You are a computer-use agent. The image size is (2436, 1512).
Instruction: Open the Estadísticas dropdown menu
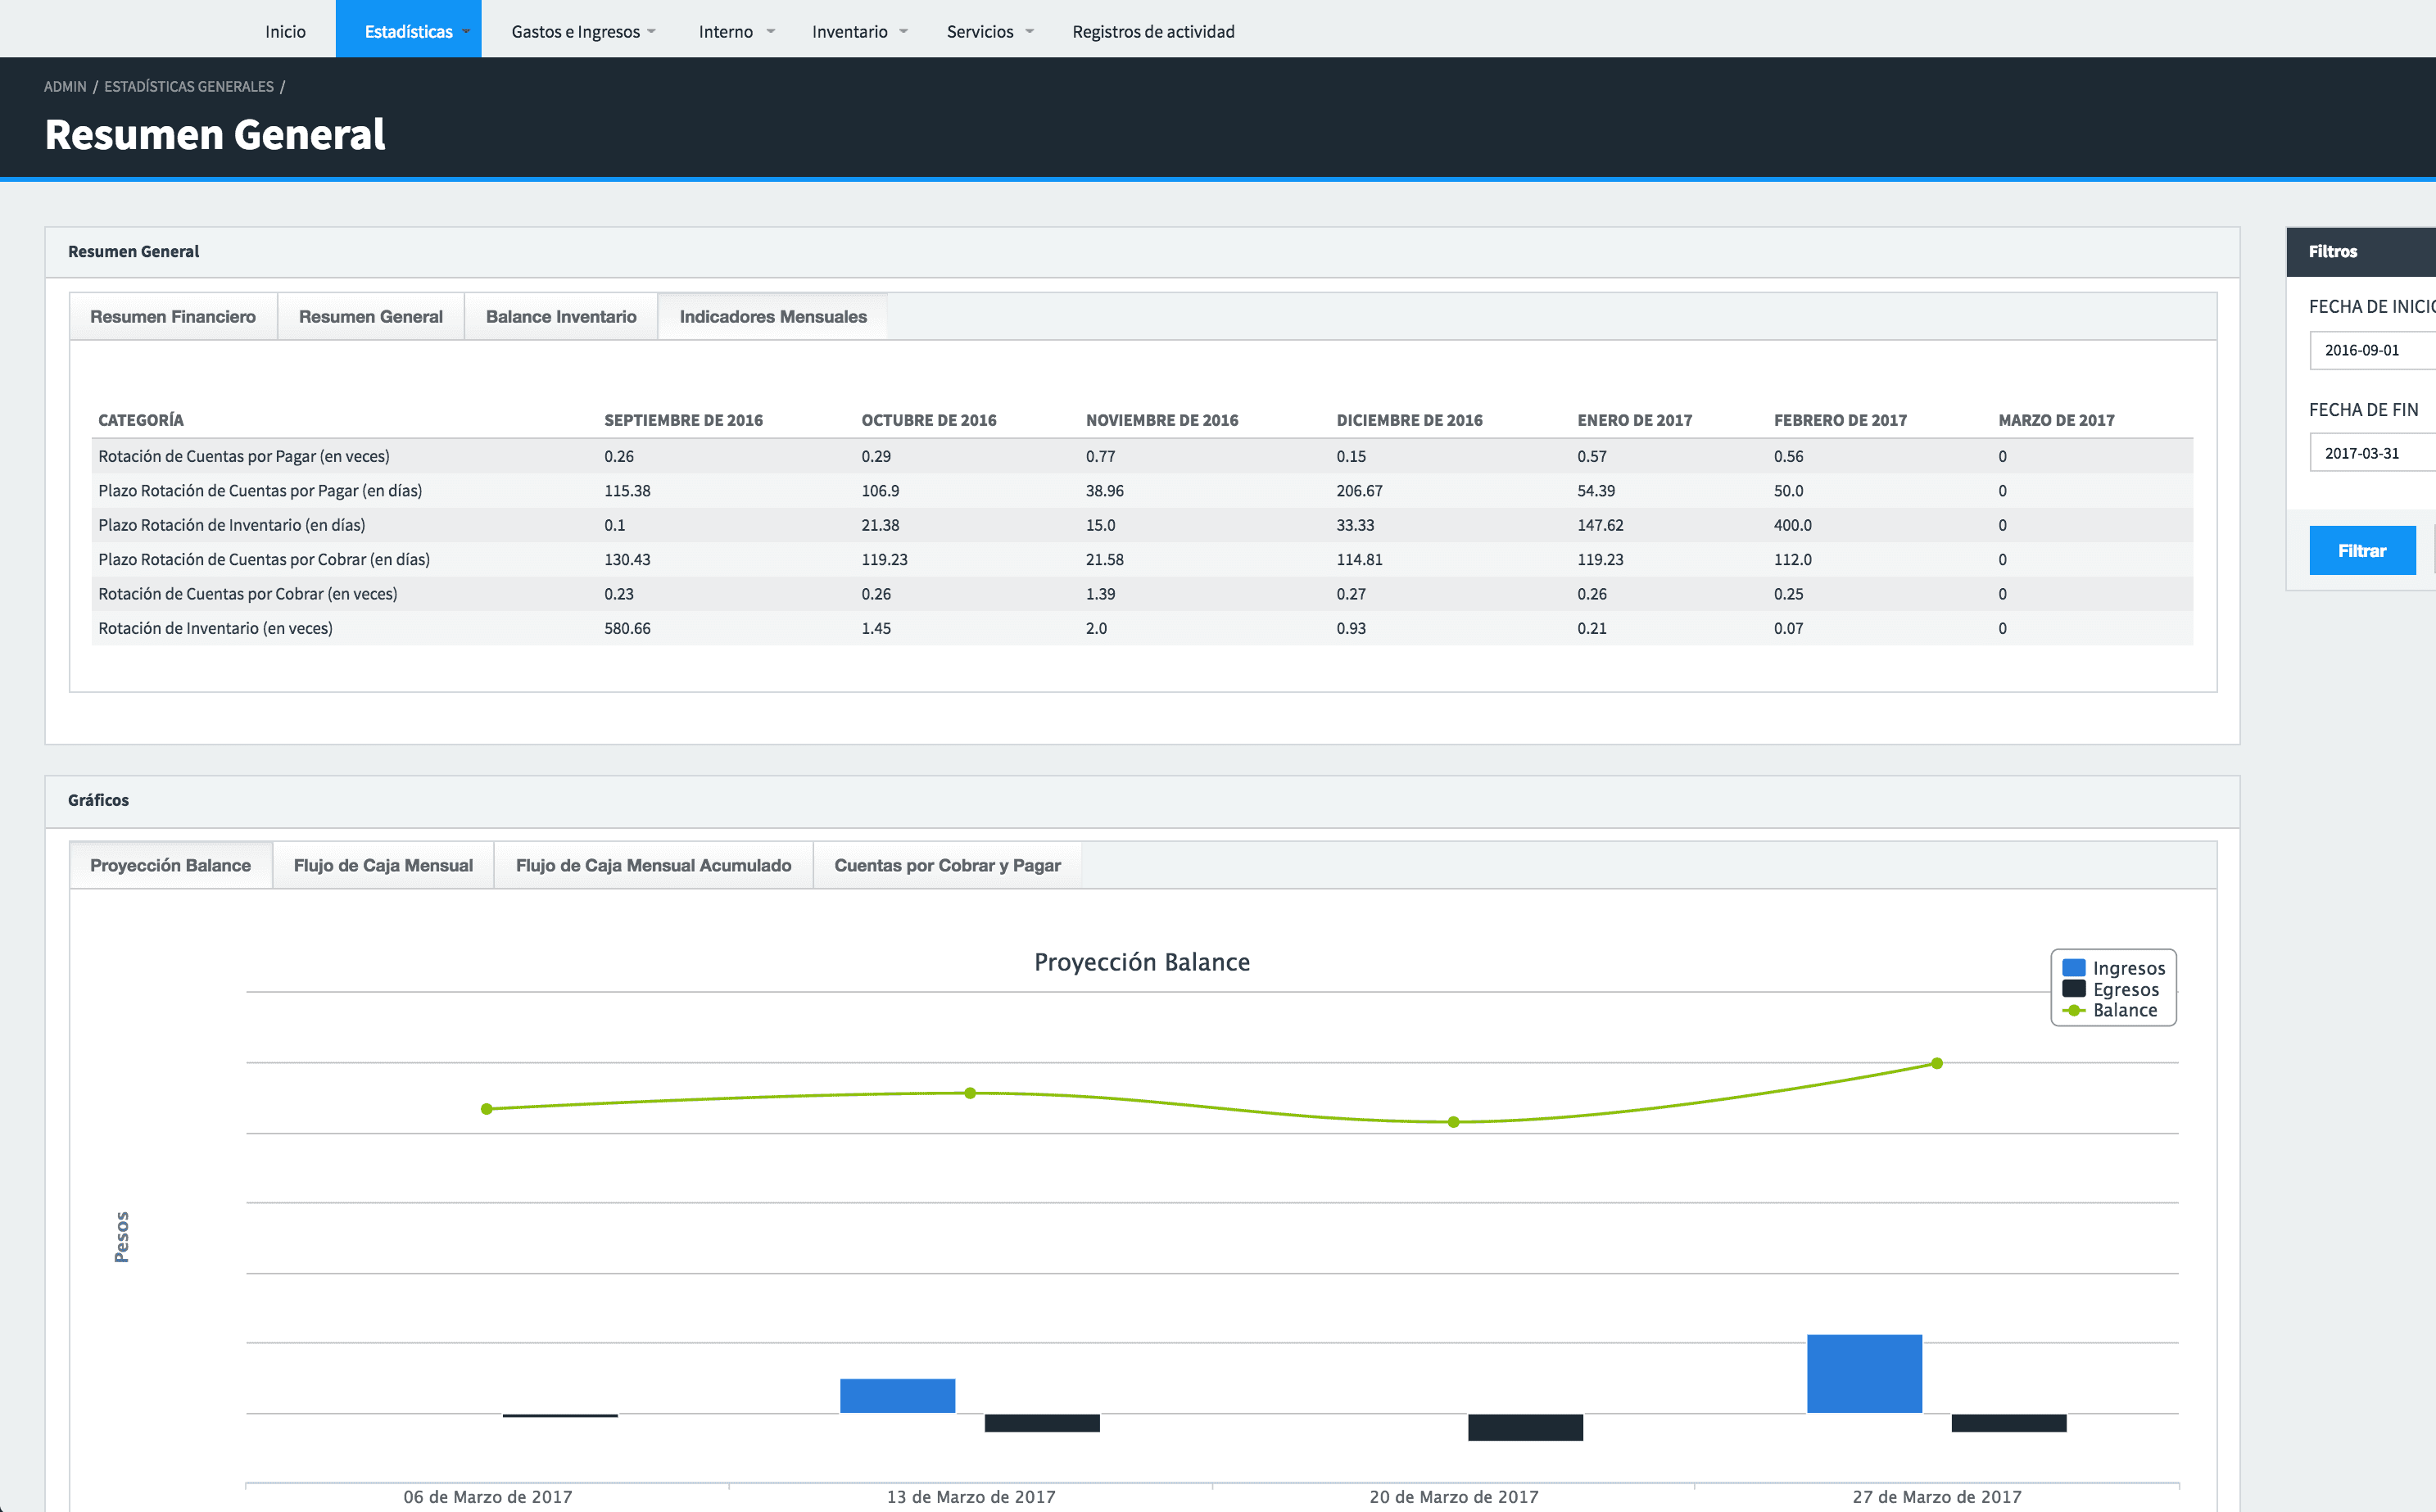(409, 30)
